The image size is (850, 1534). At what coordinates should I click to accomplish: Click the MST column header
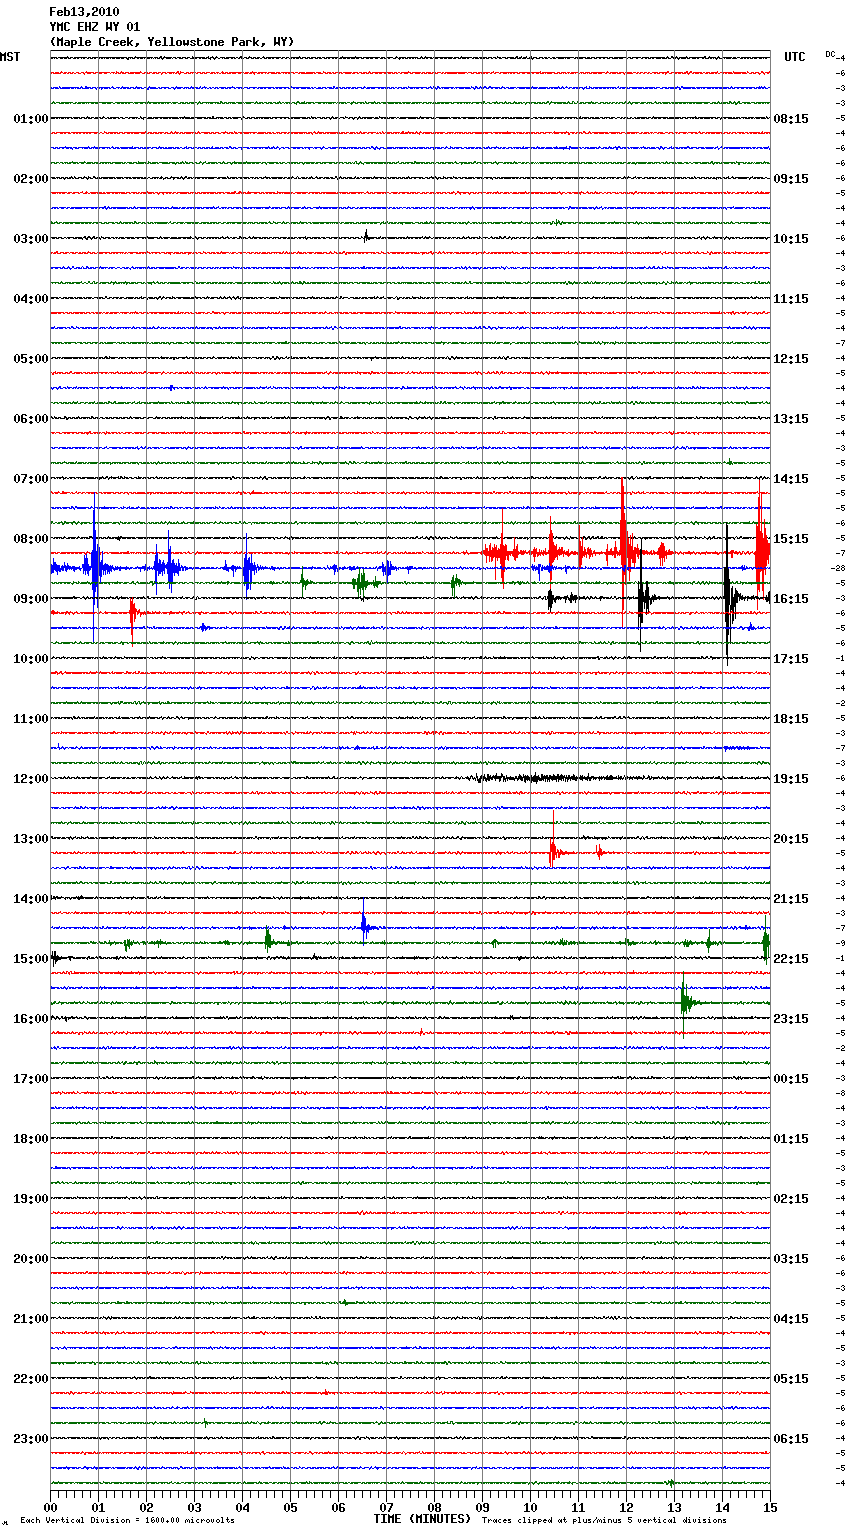tap(10, 57)
